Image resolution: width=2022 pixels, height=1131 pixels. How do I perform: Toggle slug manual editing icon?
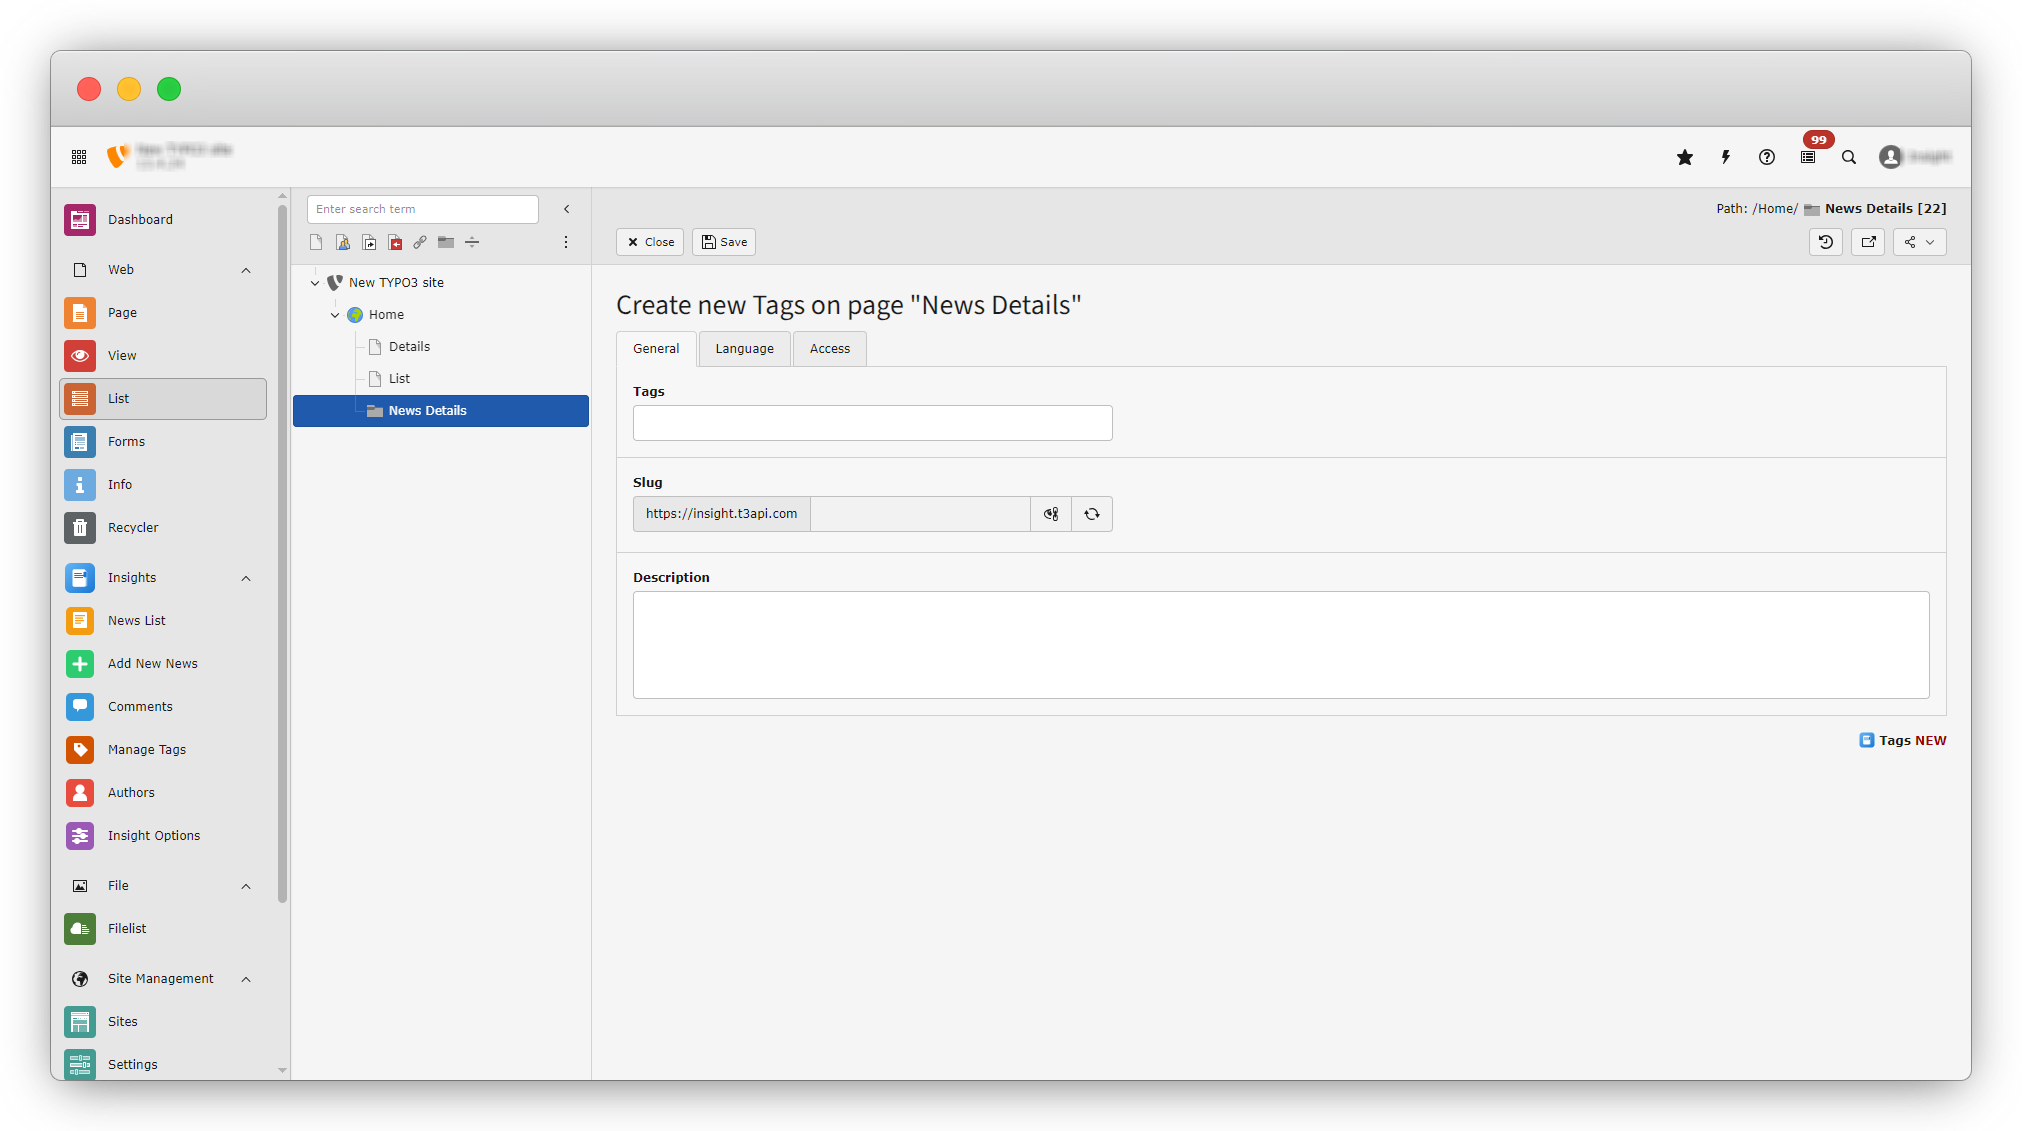coord(1051,514)
